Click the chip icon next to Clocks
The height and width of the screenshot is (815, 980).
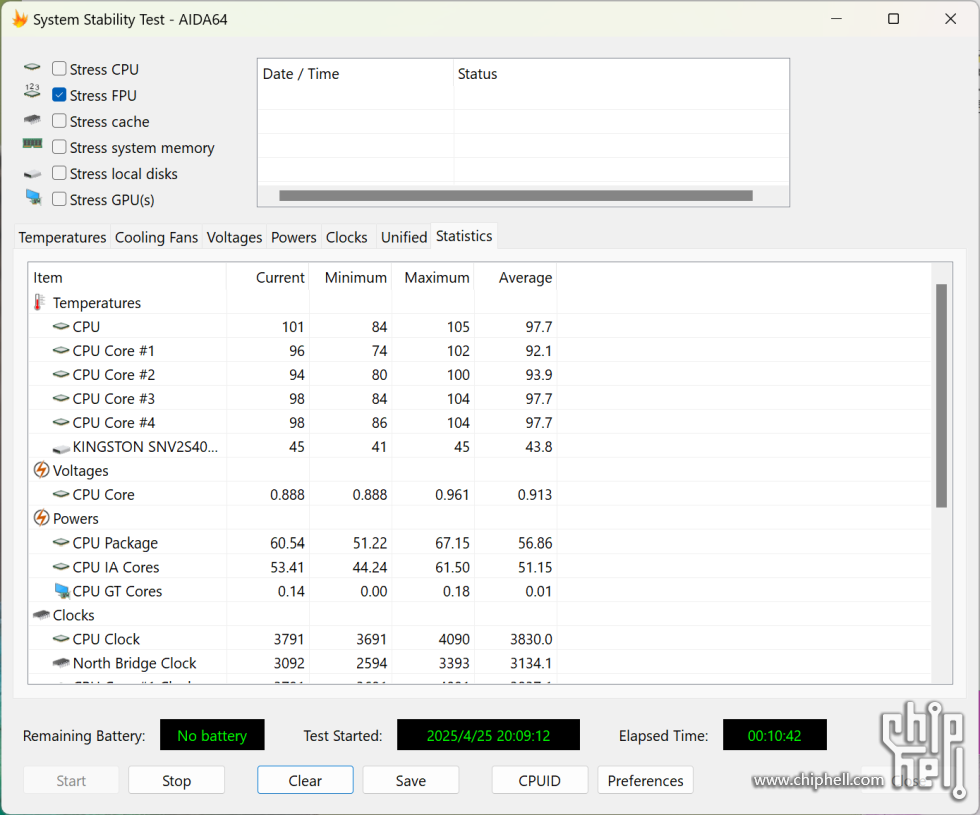[41, 615]
